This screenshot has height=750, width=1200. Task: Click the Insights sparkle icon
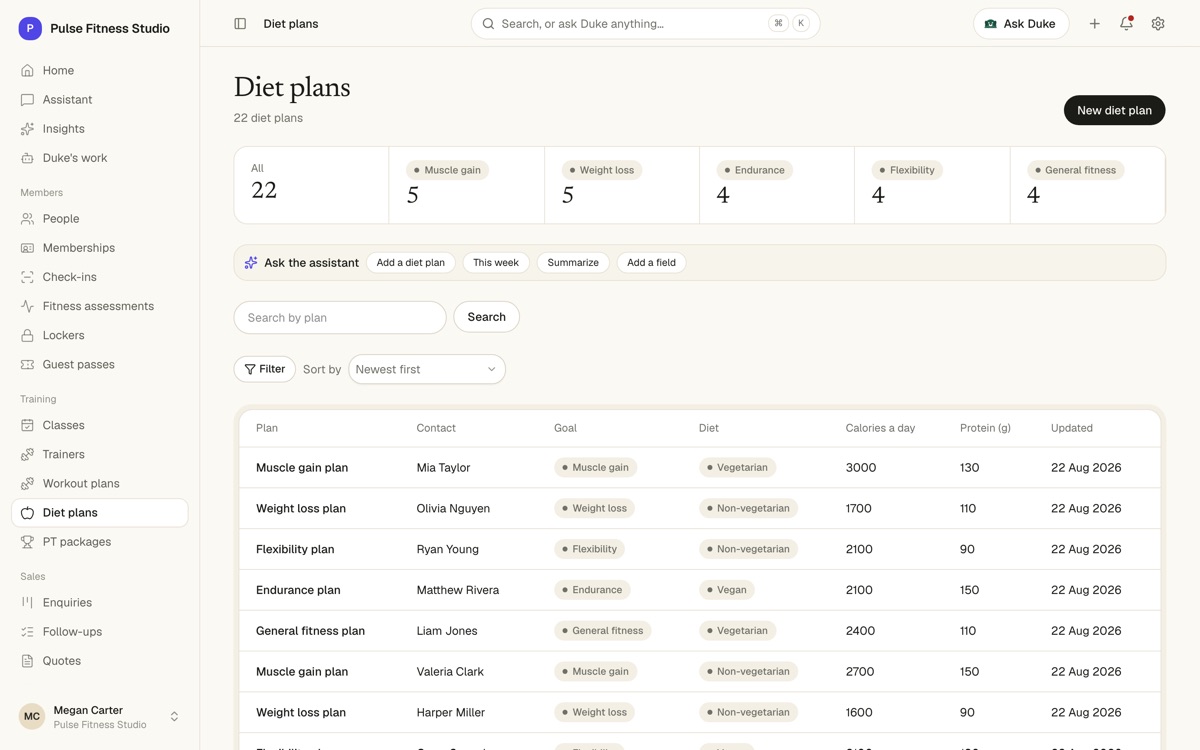click(27, 129)
